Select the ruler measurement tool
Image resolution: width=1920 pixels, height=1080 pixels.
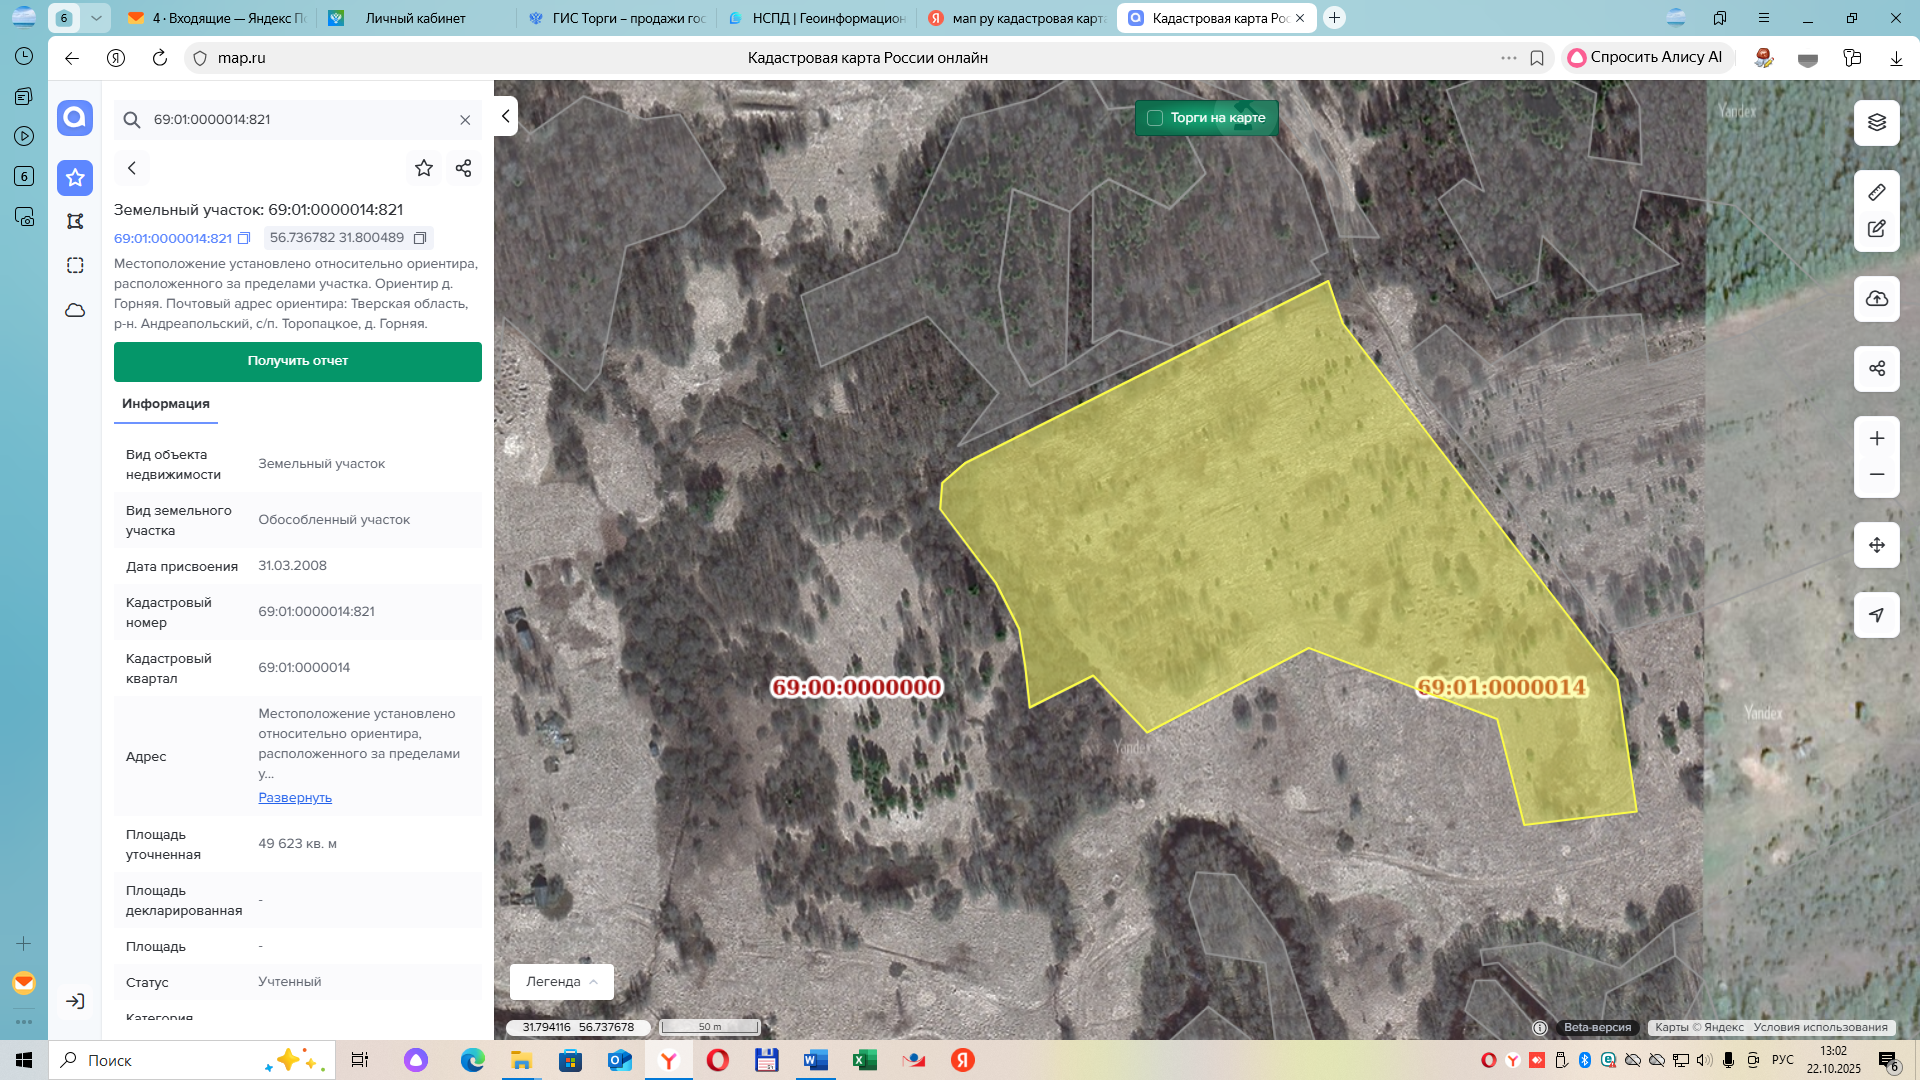(x=1876, y=192)
